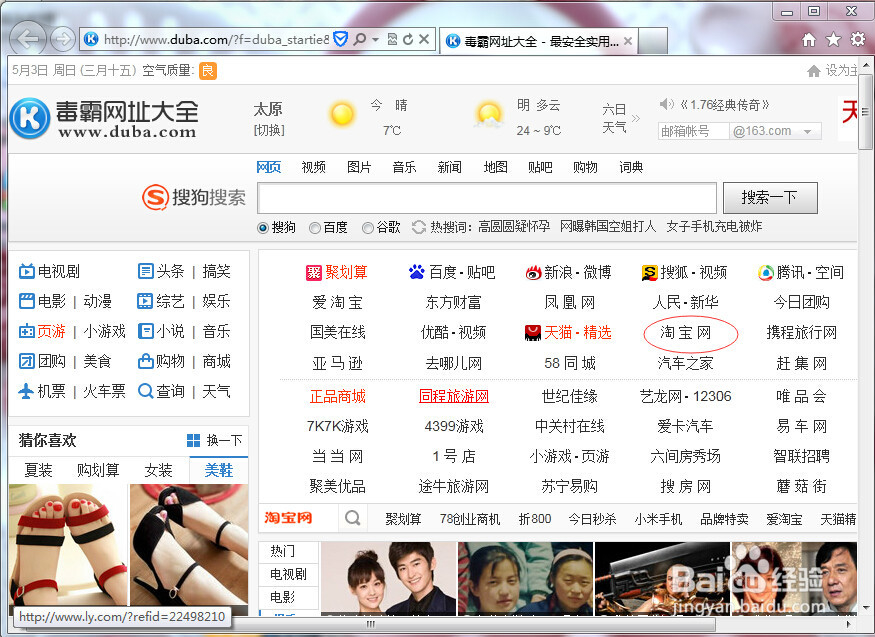Switch to the 美鞋 recommendation tab
Viewport: 875px width, 637px height.
click(218, 470)
